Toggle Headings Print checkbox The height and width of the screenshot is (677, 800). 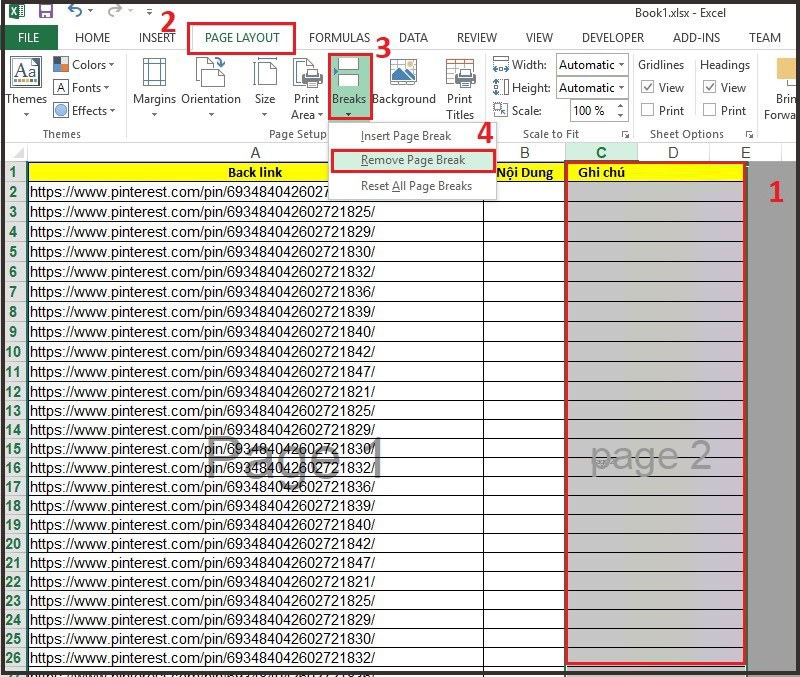click(x=709, y=110)
